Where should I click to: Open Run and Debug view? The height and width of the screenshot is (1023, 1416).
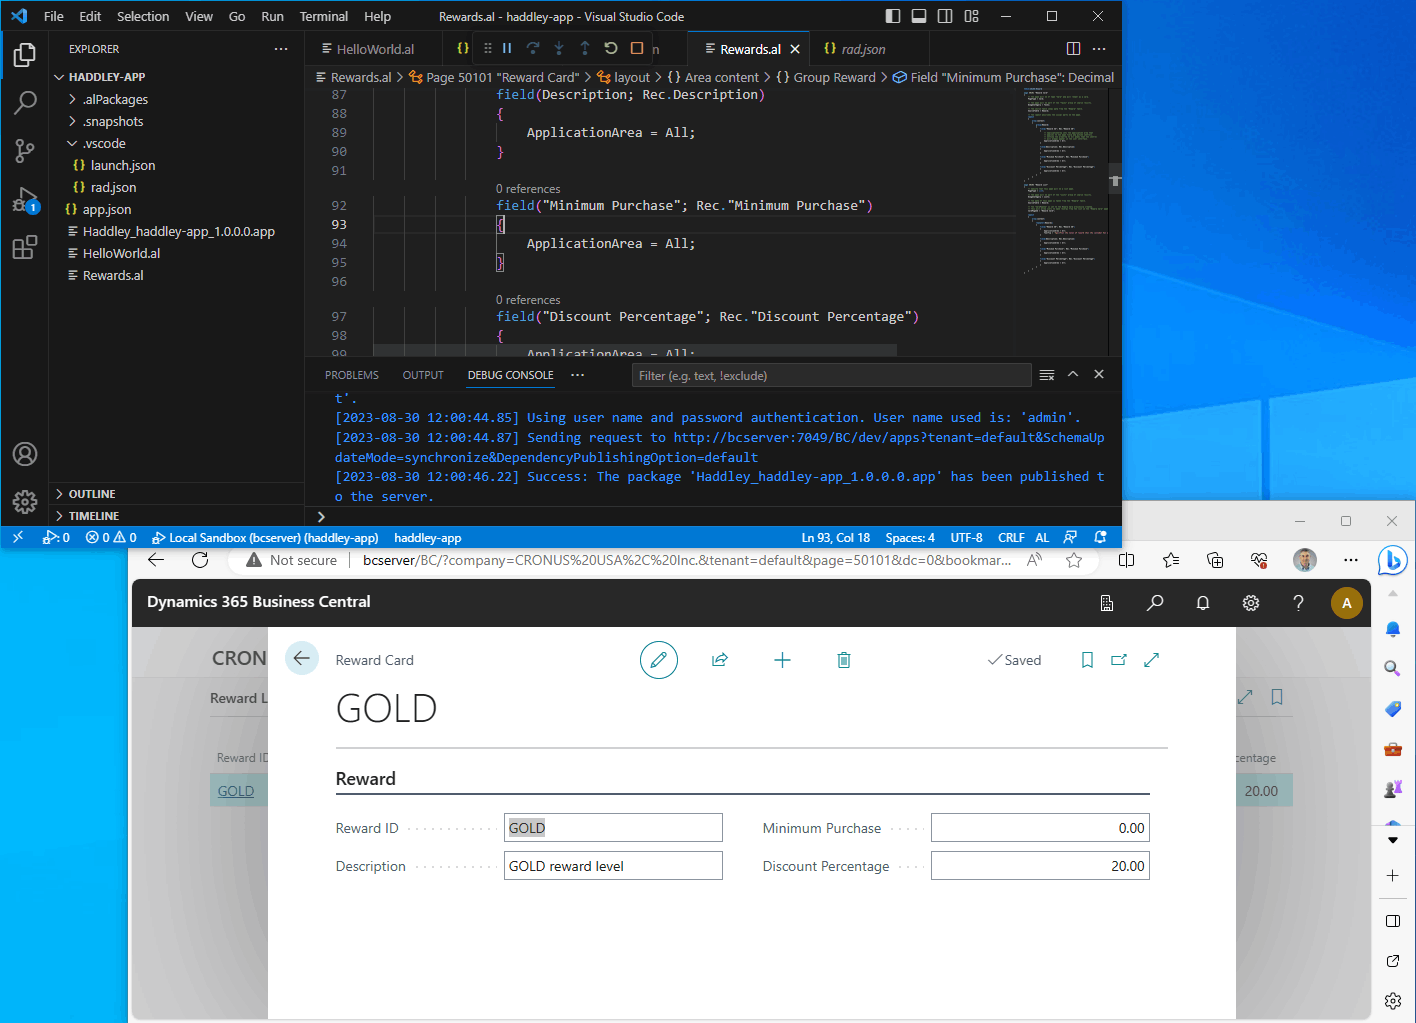coord(25,200)
